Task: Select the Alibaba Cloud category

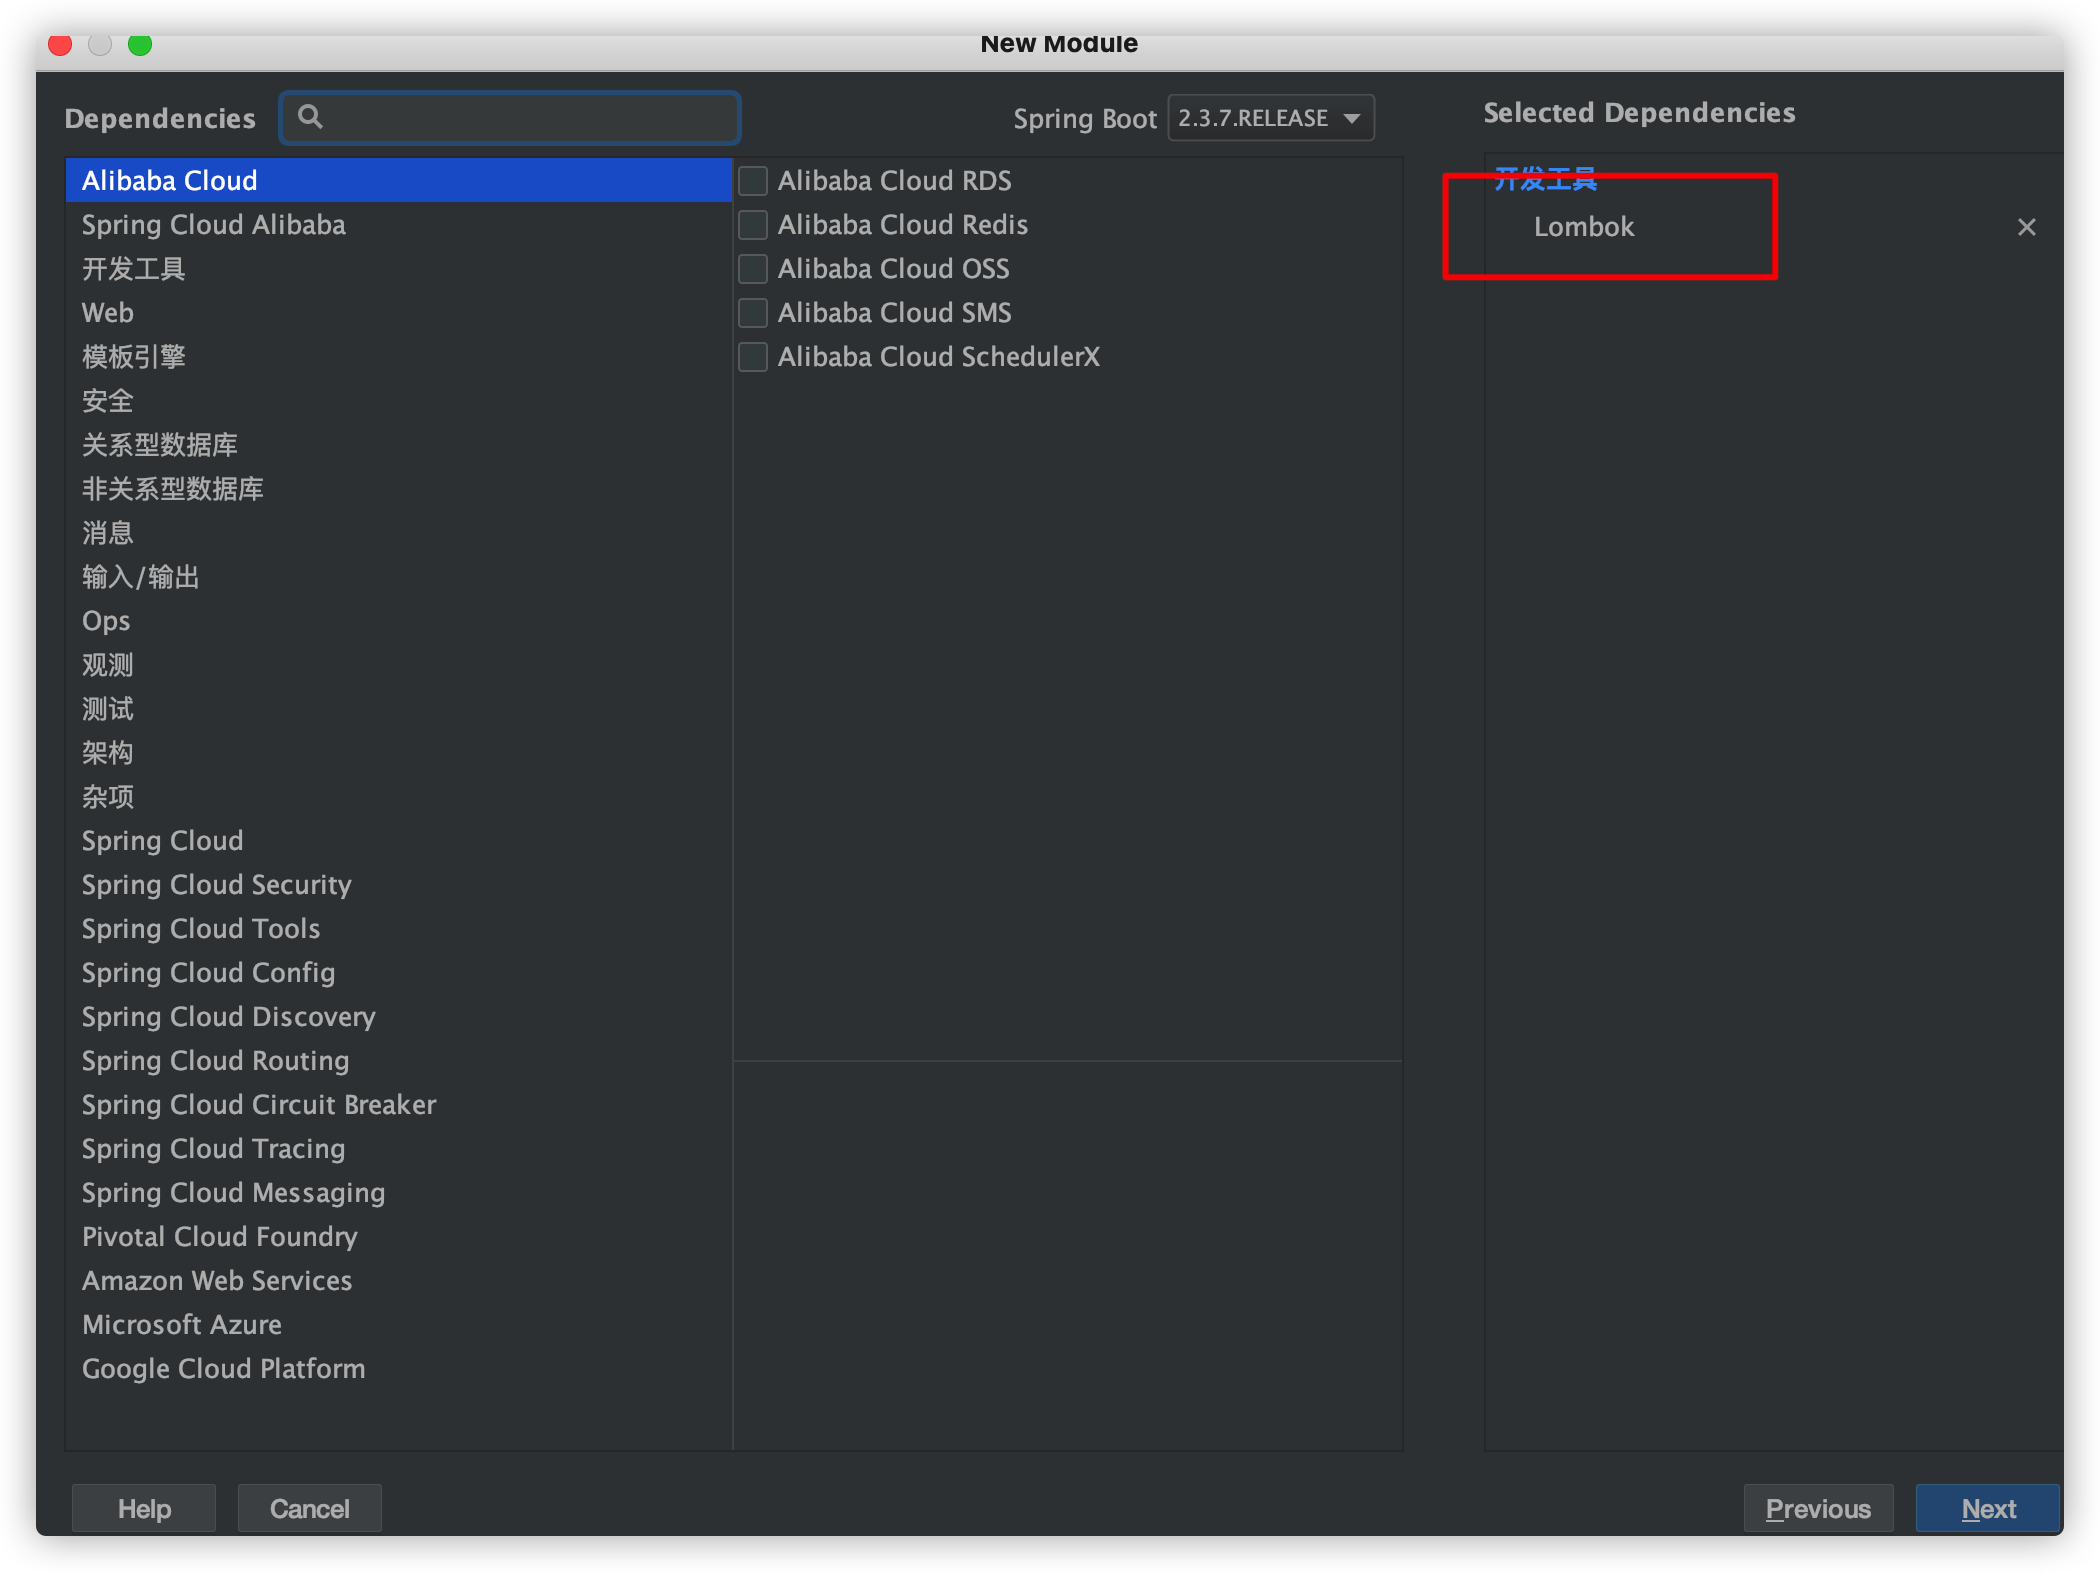Action: tap(398, 180)
